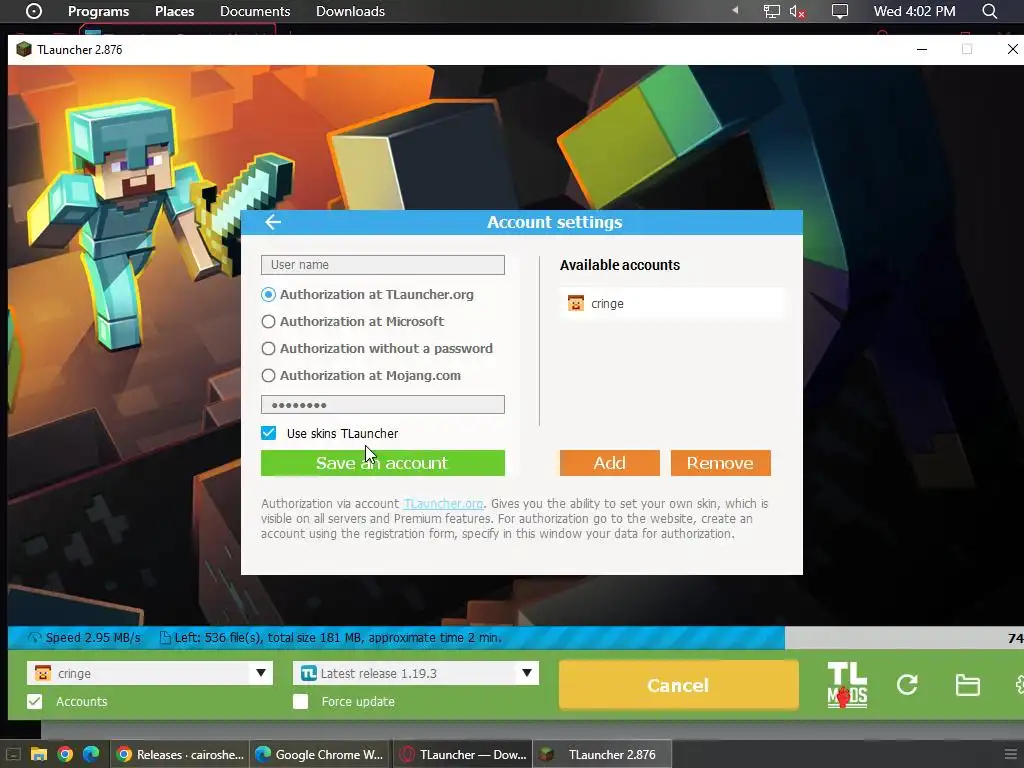Open the Documents menu

[255, 11]
